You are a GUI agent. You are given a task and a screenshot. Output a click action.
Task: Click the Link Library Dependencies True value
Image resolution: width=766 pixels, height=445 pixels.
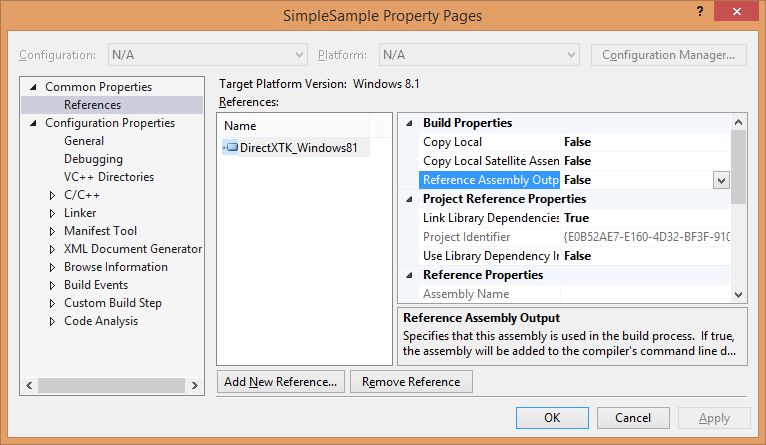576,218
